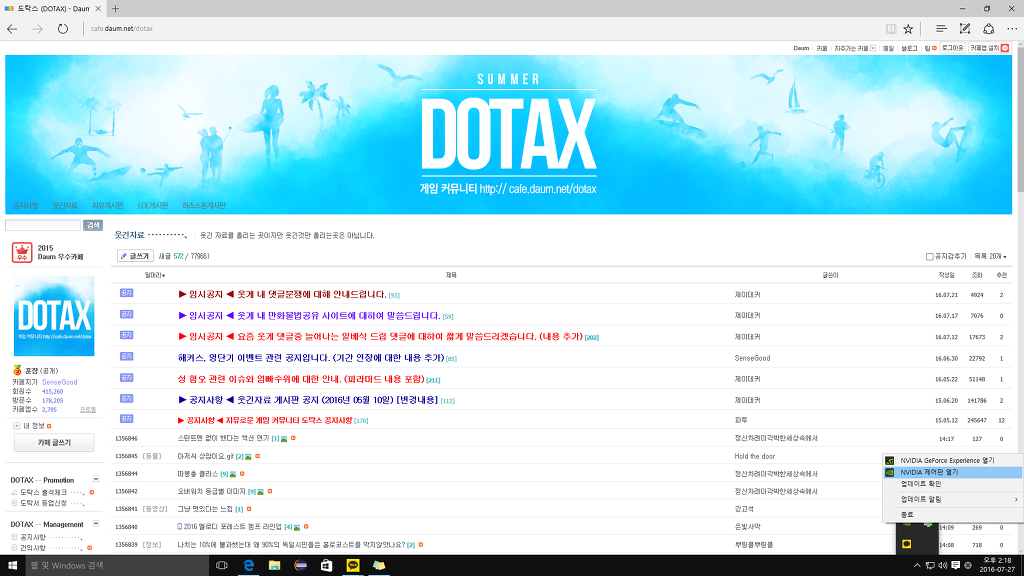The image size is (1024, 576).
Task: Open the Windows Start button
Action: click(x=12, y=566)
